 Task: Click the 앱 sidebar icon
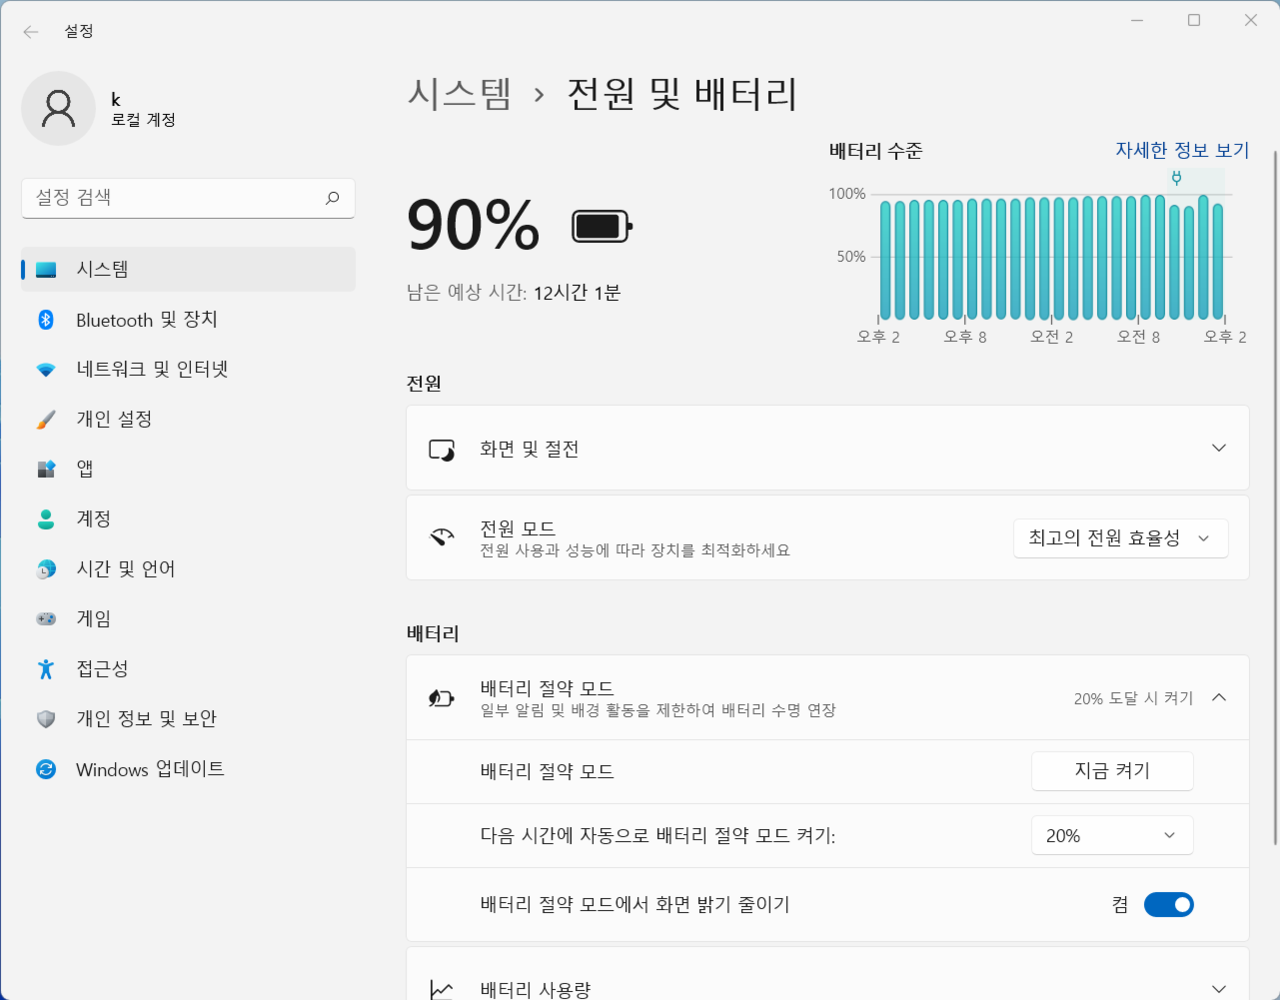point(46,468)
